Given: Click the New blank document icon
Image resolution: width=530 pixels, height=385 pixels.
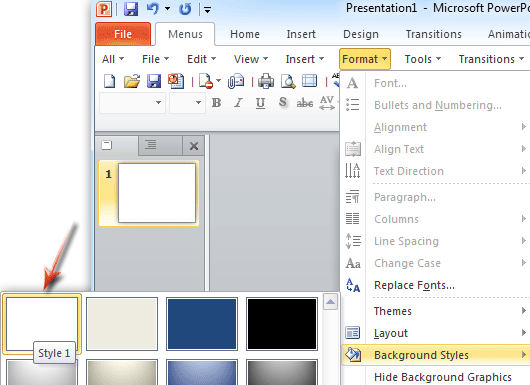Looking at the screenshot, I should click(x=109, y=81).
